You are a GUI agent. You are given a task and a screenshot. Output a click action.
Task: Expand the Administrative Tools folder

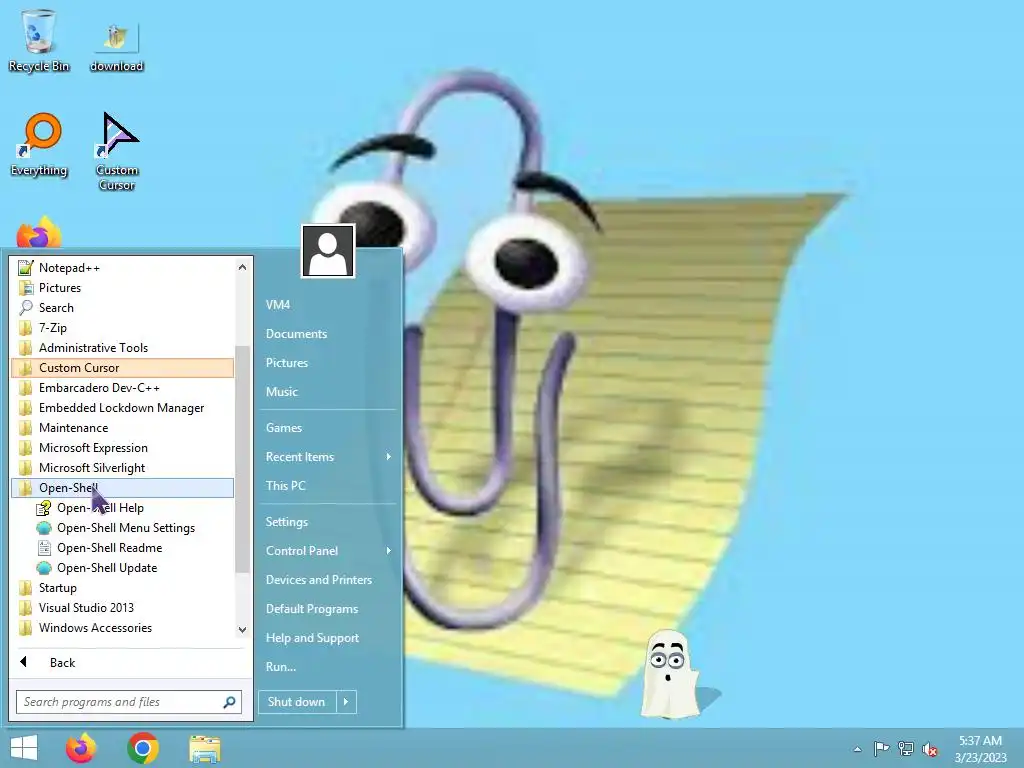122,348
